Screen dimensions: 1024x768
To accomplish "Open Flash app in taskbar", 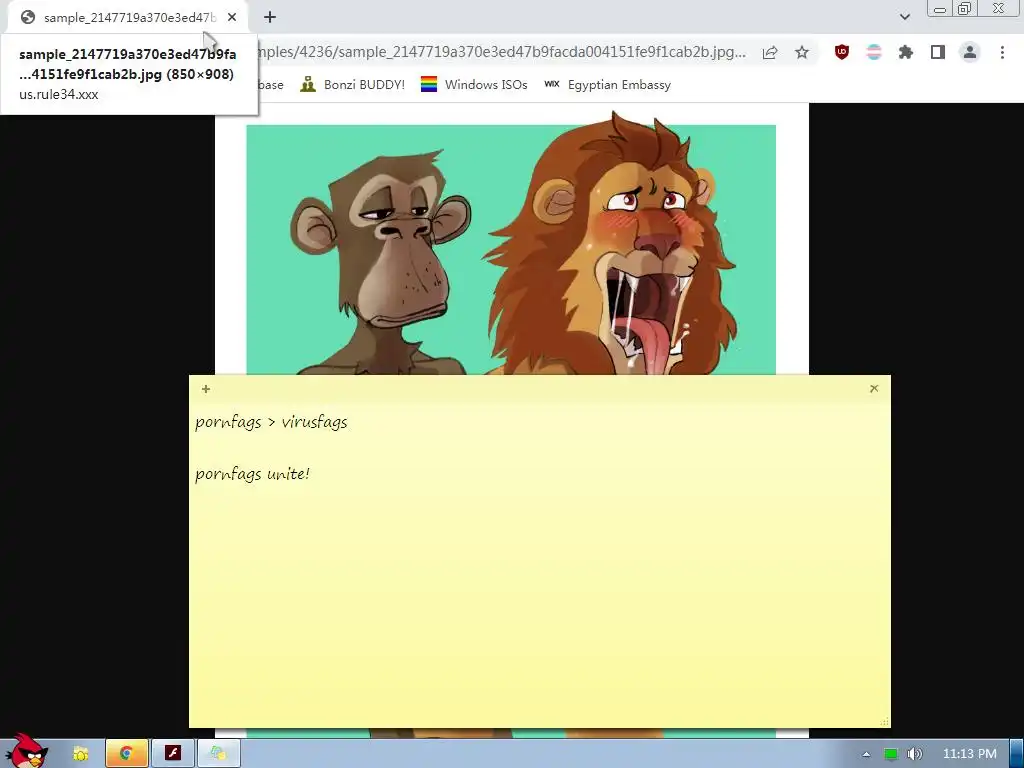I will [x=172, y=754].
